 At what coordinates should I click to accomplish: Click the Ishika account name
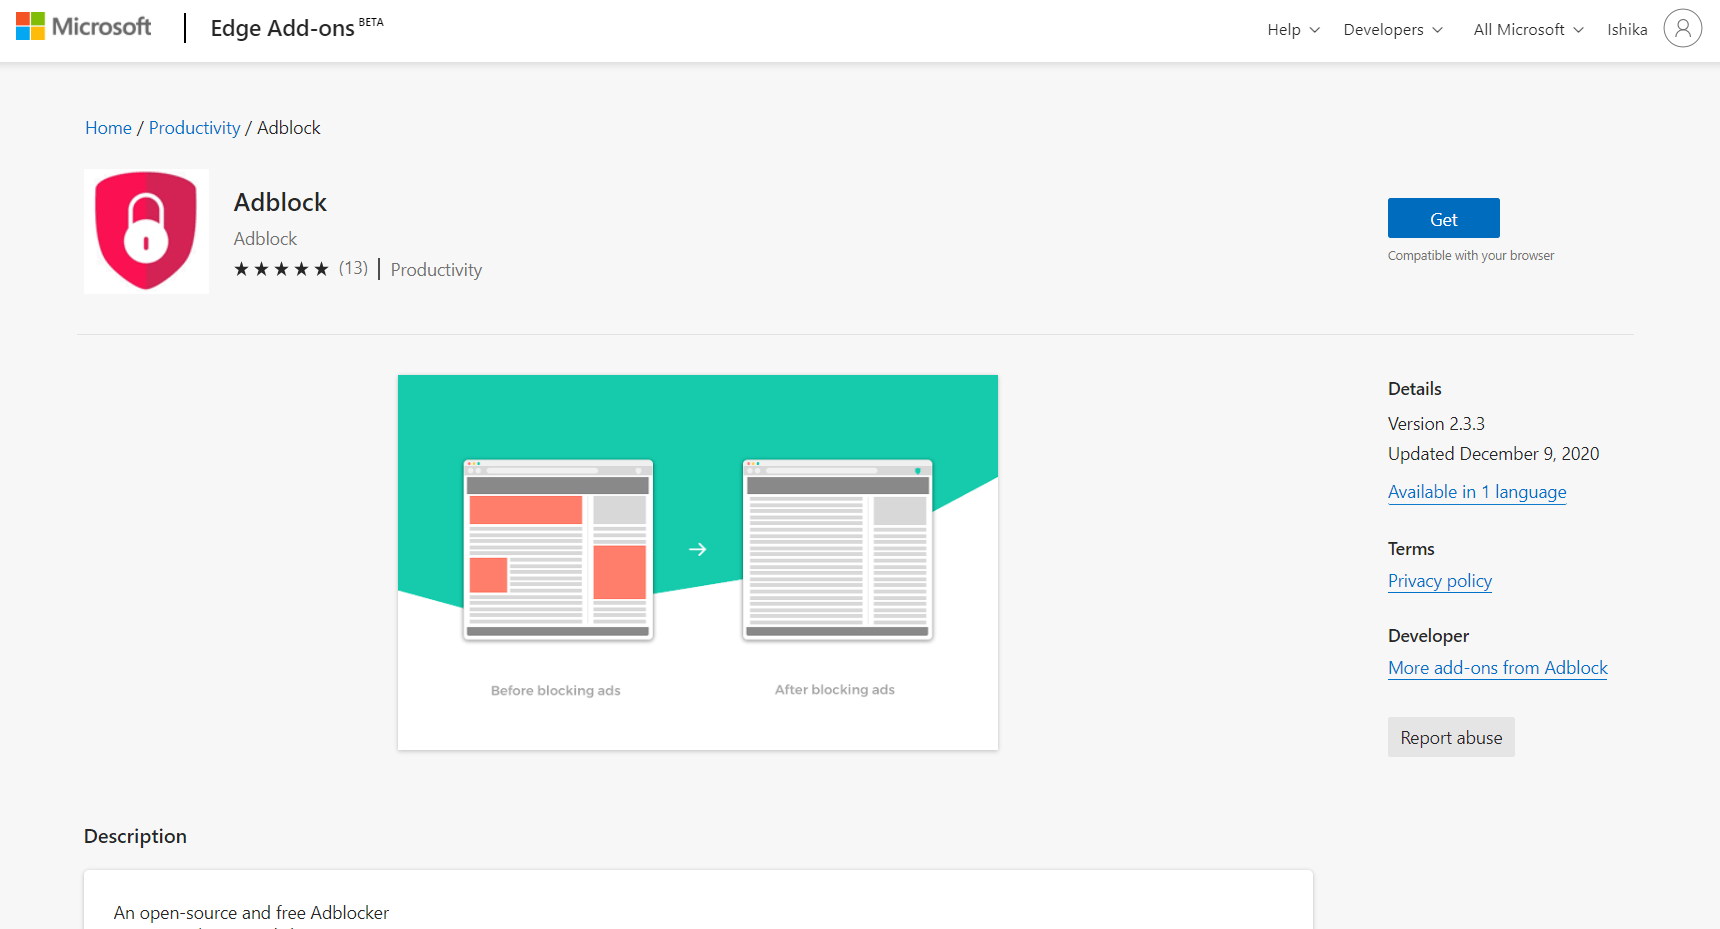(x=1626, y=30)
